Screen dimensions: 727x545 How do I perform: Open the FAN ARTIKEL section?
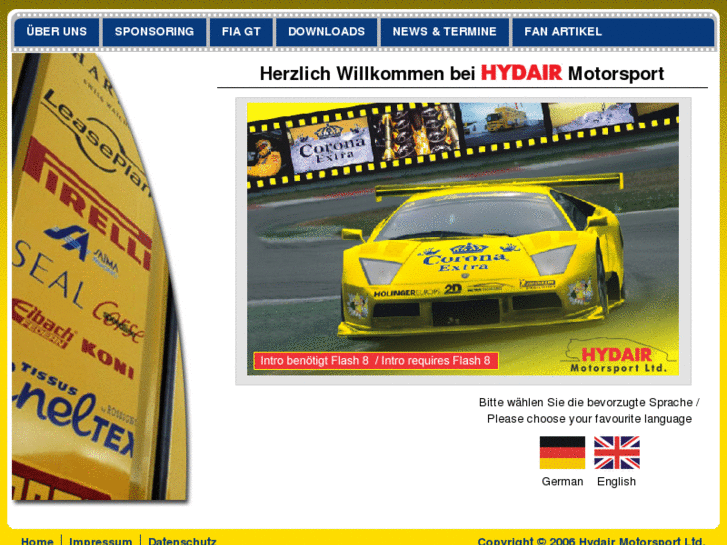[563, 32]
